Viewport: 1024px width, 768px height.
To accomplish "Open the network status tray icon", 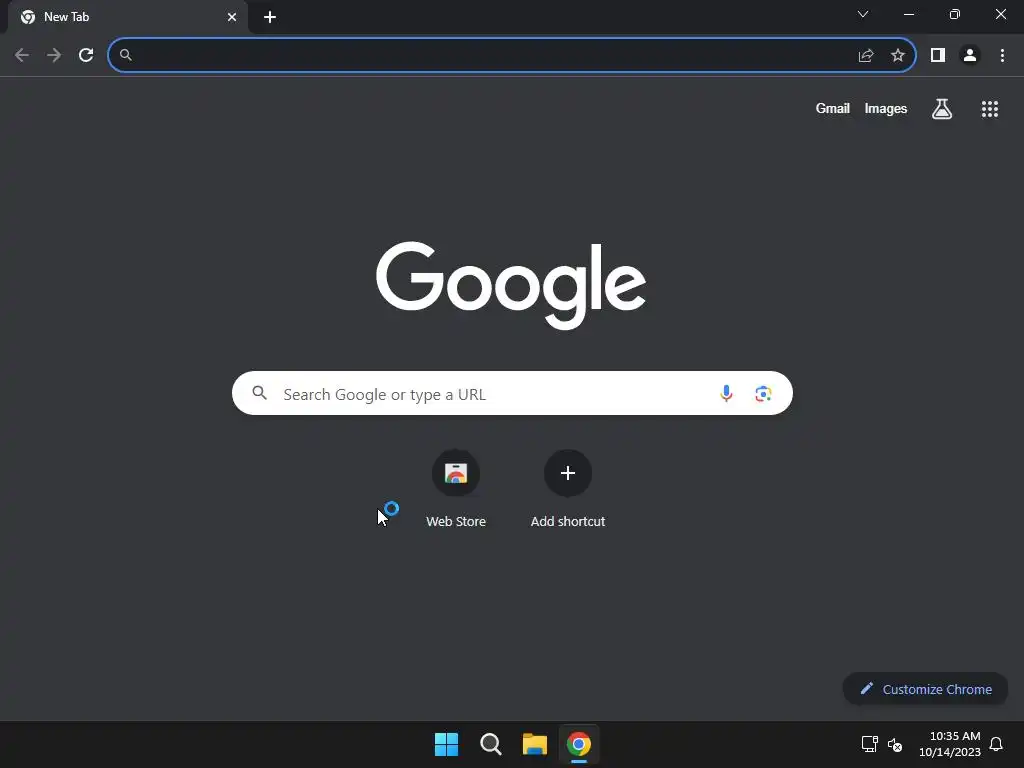I will tap(869, 744).
